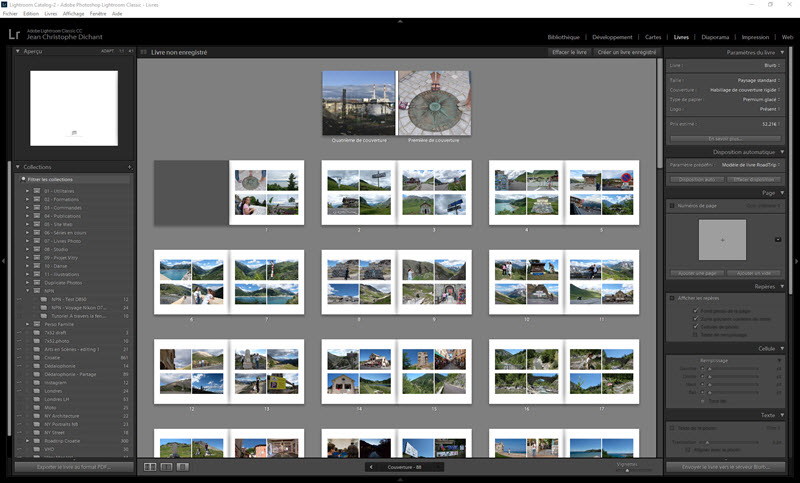Switch to single page view icon
The height and width of the screenshot is (483, 800).
[183, 467]
